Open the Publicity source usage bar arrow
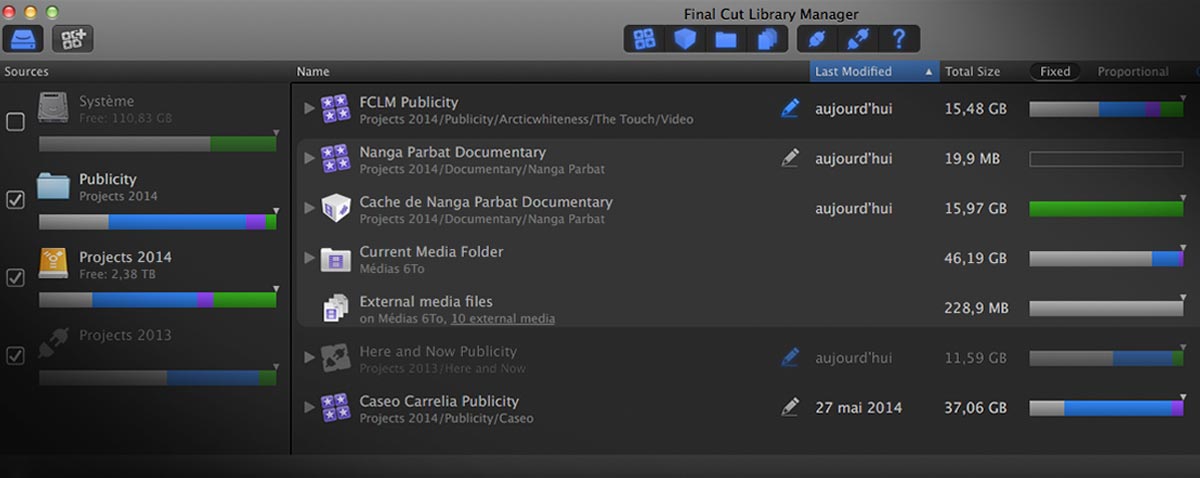The image size is (1200, 478). click(276, 210)
